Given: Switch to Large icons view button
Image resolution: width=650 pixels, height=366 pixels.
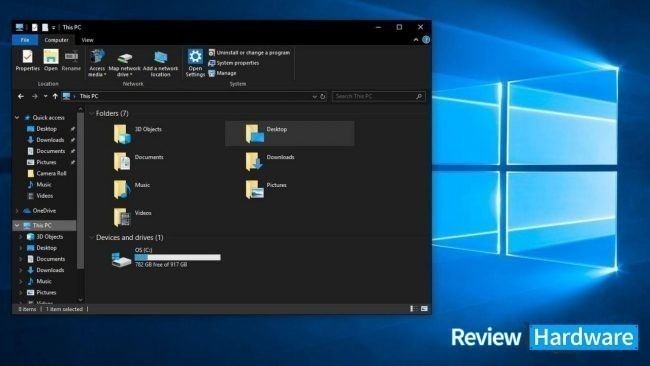Looking at the screenshot, I should click(424, 309).
